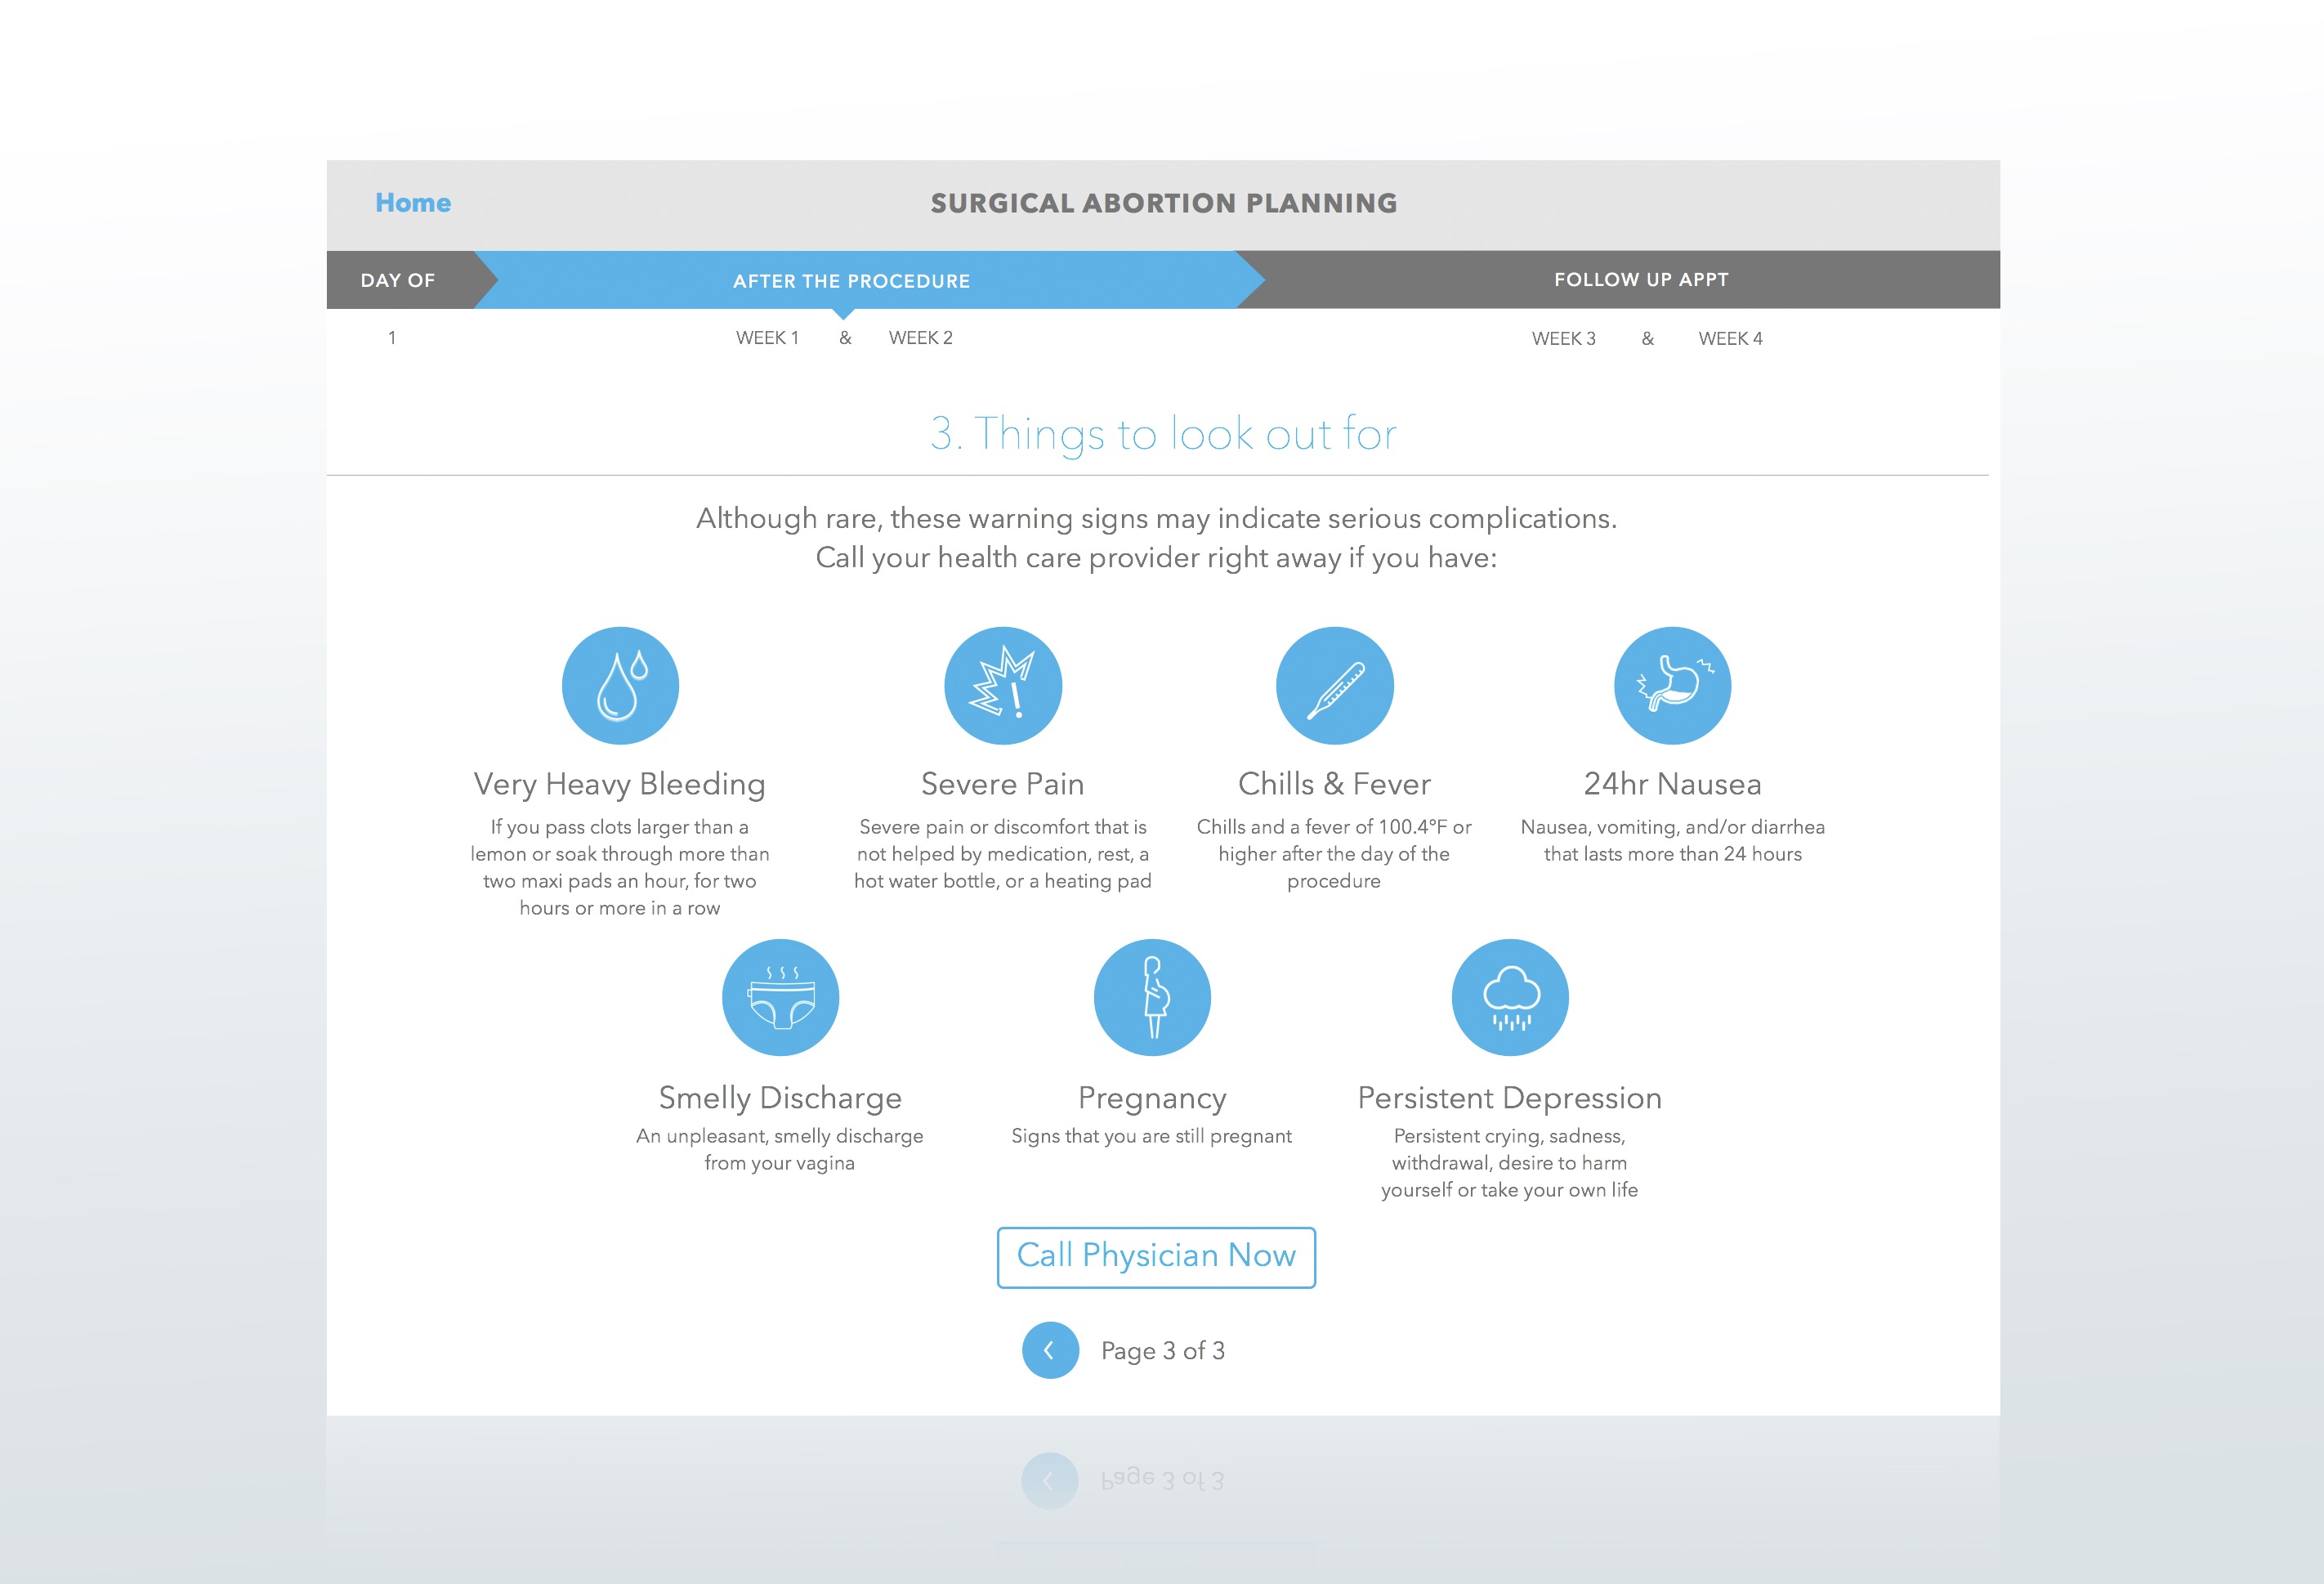Screen dimensions: 2324x1584
Task: Click 'Call your health care provider' line
Action: [x=1156, y=557]
